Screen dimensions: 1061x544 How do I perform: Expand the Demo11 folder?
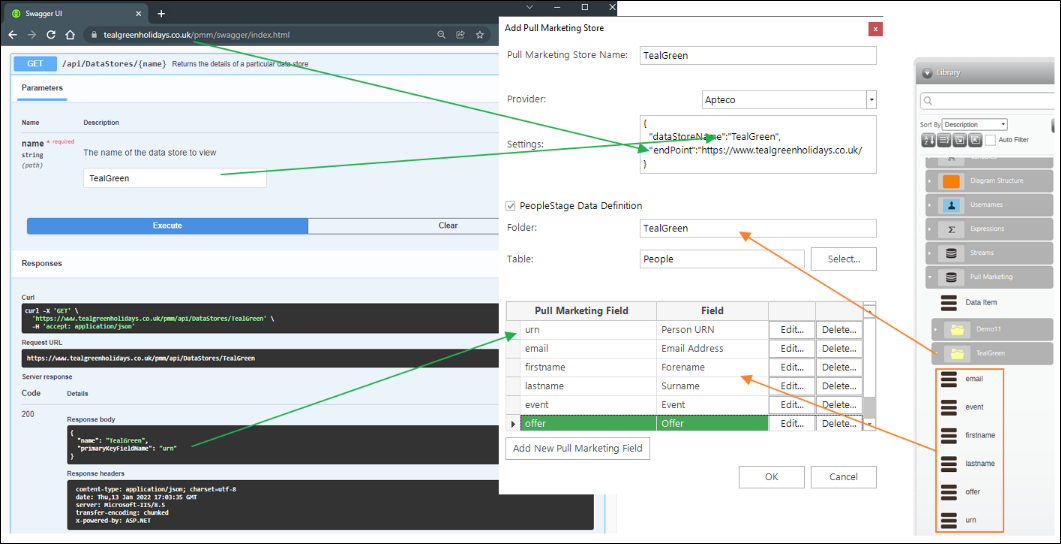pyautogui.click(x=936, y=330)
